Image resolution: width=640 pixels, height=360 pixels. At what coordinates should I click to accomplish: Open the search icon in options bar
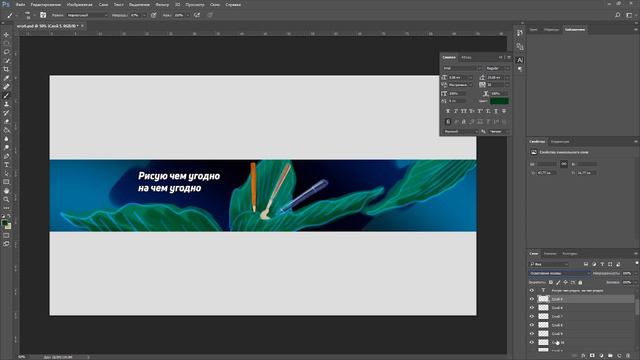(x=618, y=15)
